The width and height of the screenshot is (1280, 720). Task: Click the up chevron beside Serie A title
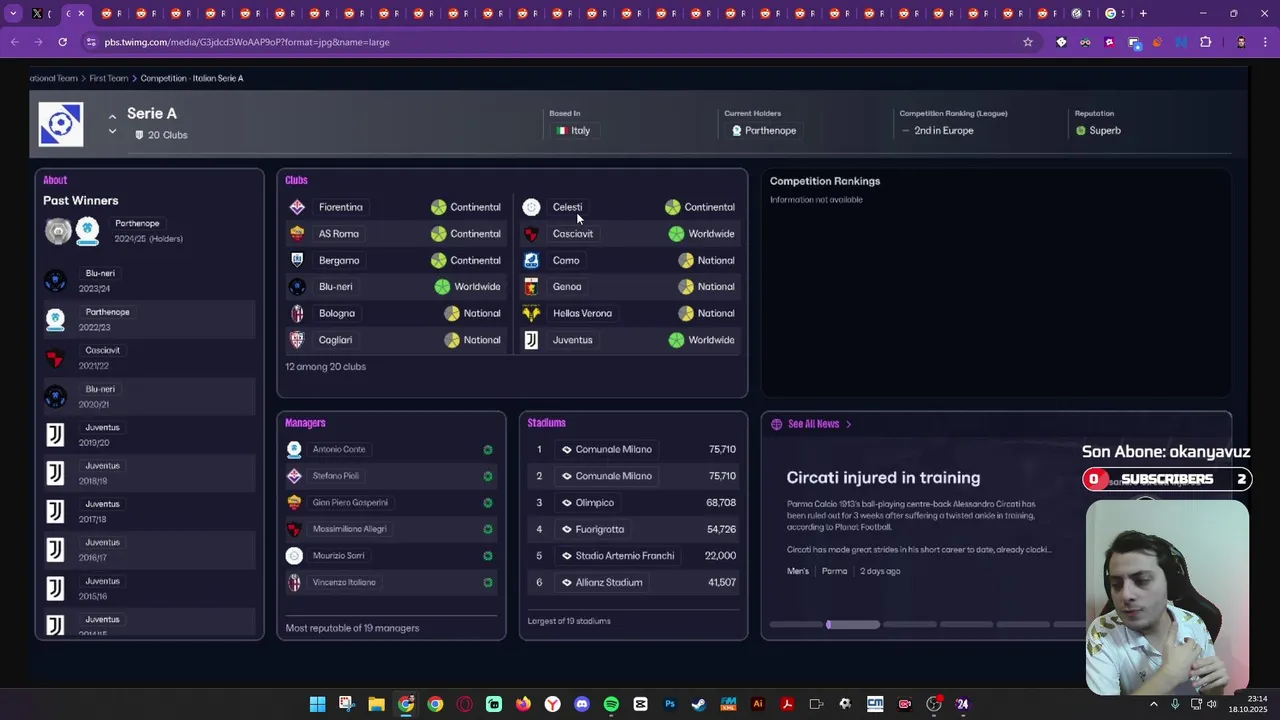[112, 117]
